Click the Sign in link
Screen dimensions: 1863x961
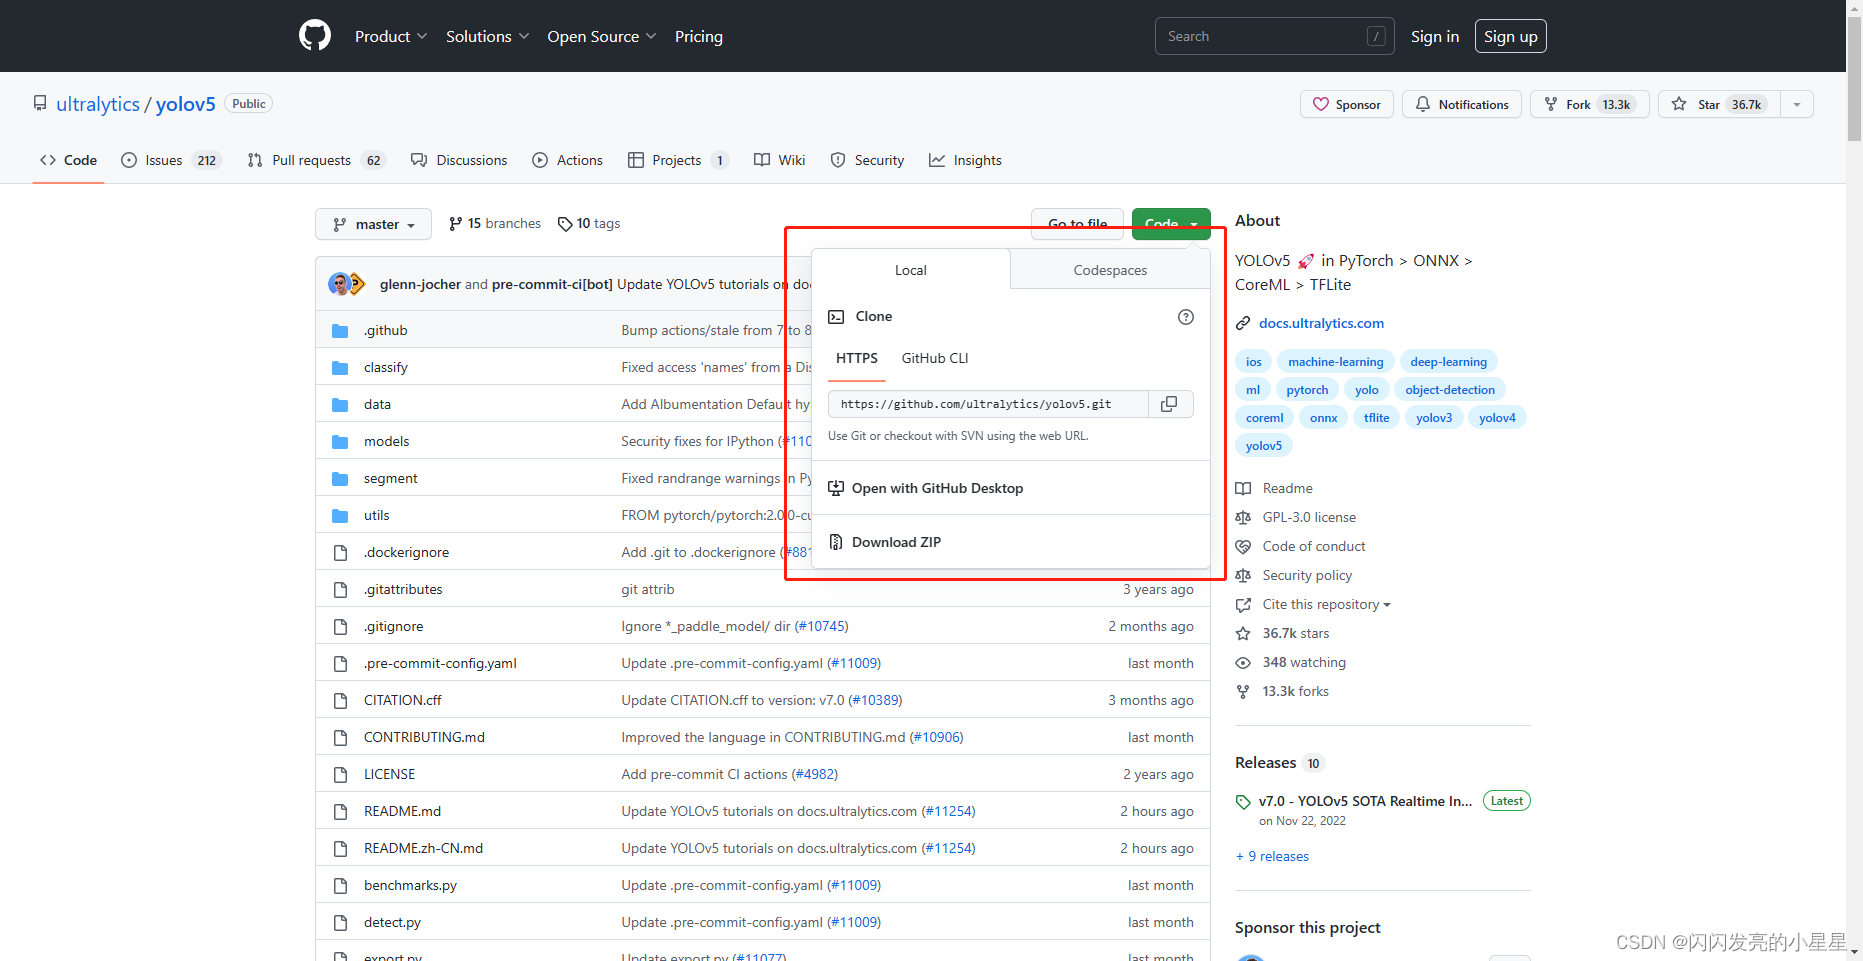tap(1435, 36)
